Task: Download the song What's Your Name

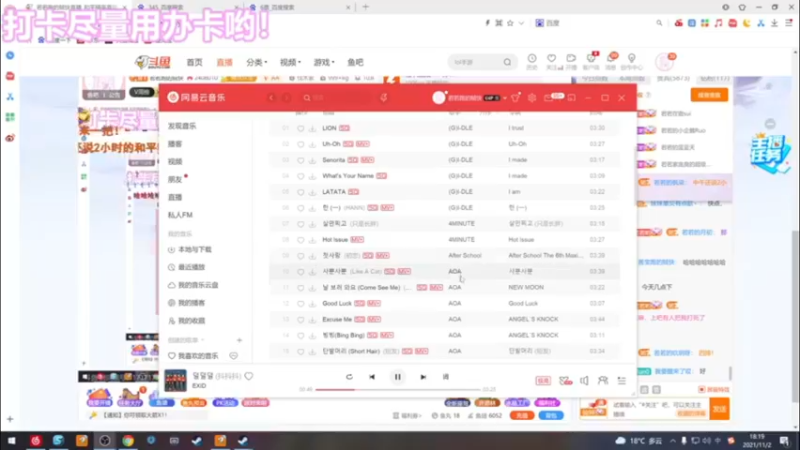Action: 312,176
